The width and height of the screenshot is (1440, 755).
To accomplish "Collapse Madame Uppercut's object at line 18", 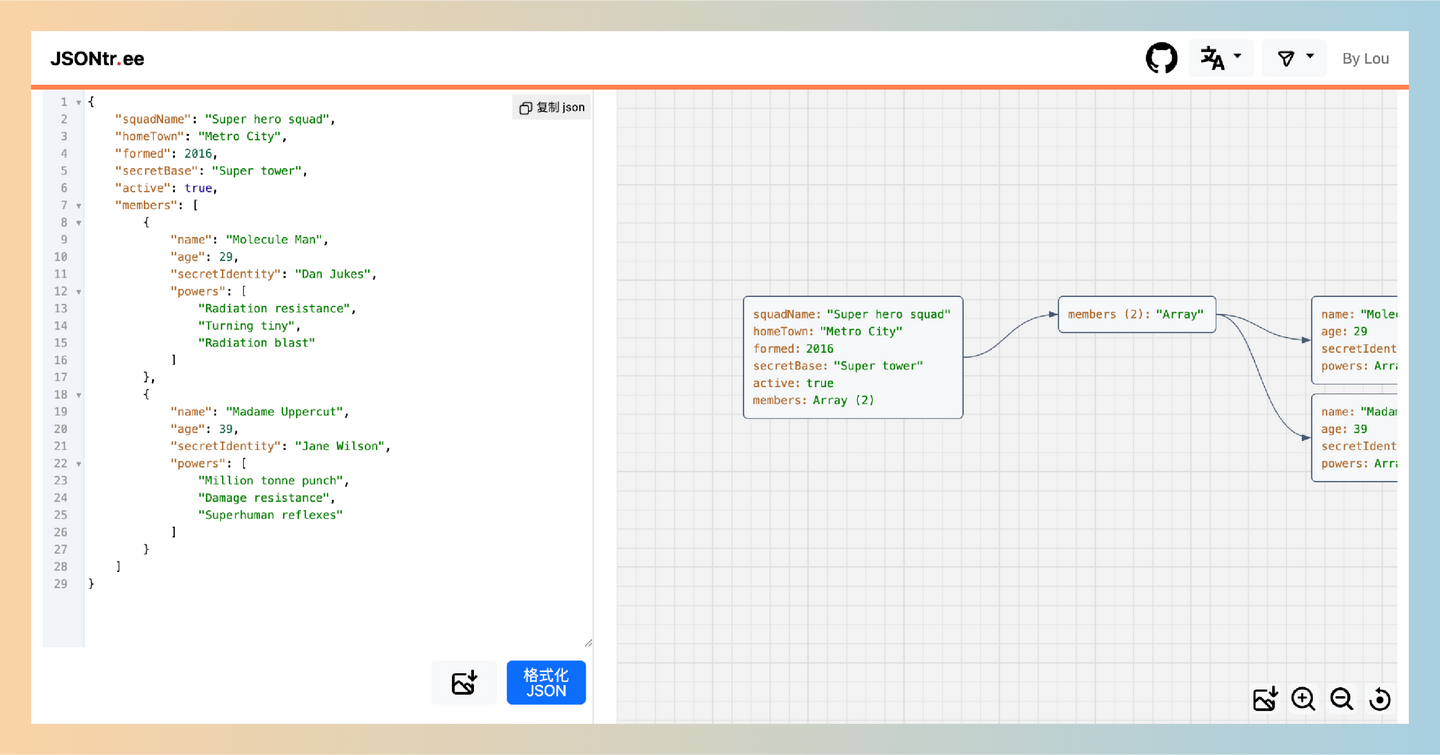I will tap(78, 394).
